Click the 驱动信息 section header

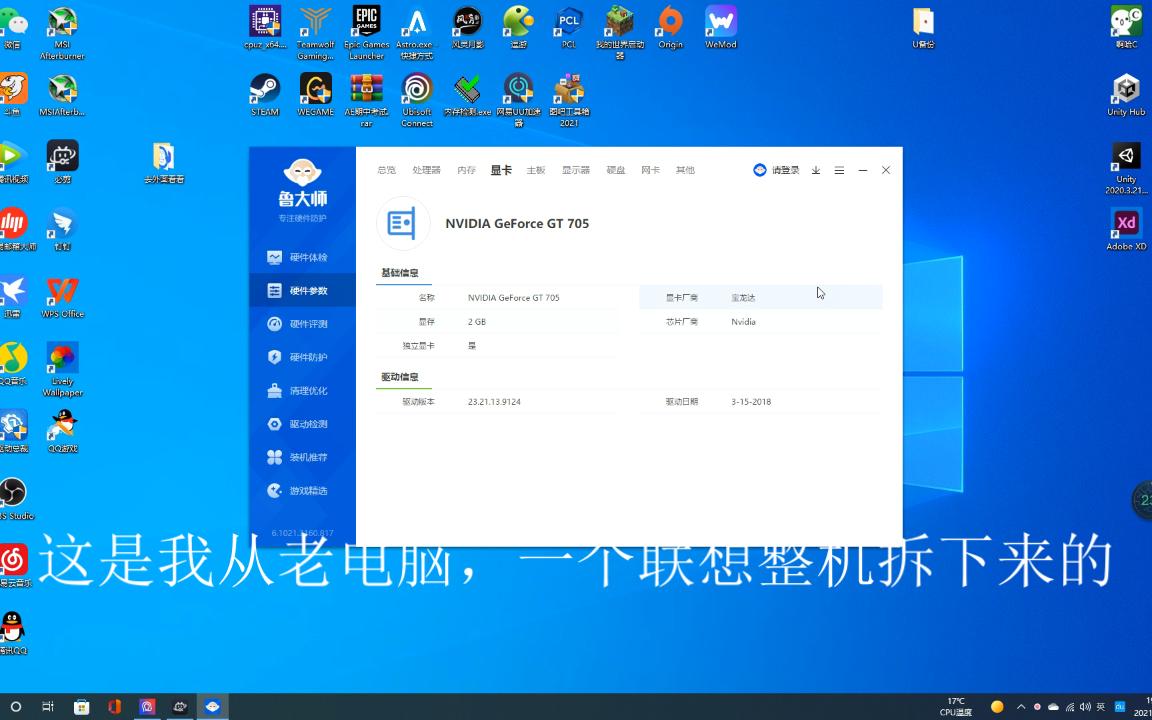click(x=400, y=377)
